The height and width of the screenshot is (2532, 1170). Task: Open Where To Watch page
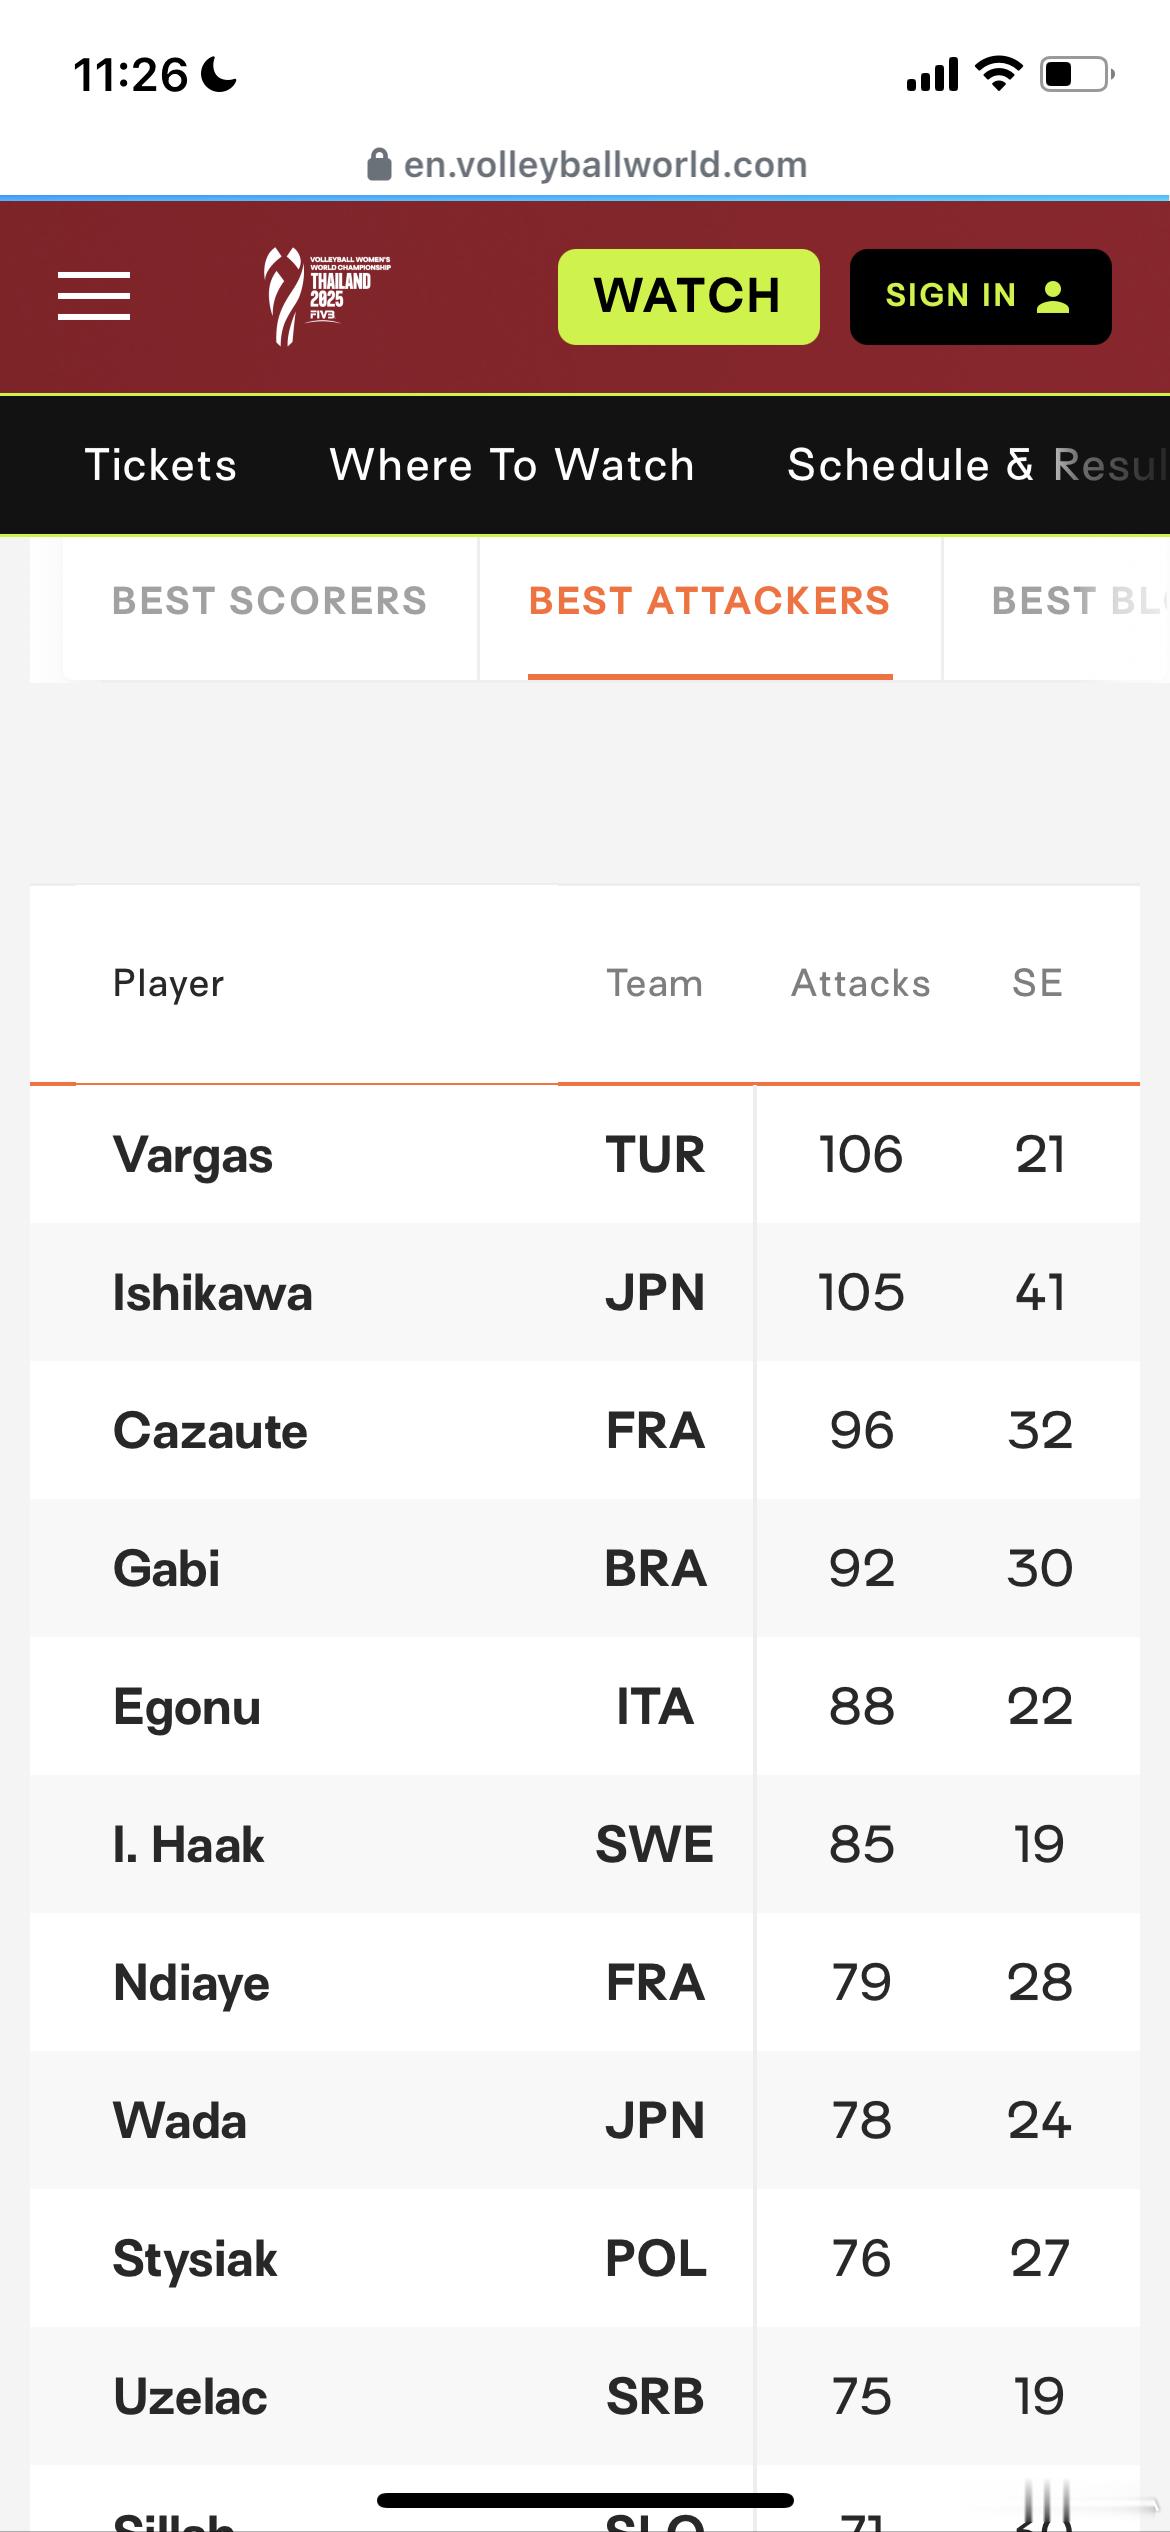[512, 465]
